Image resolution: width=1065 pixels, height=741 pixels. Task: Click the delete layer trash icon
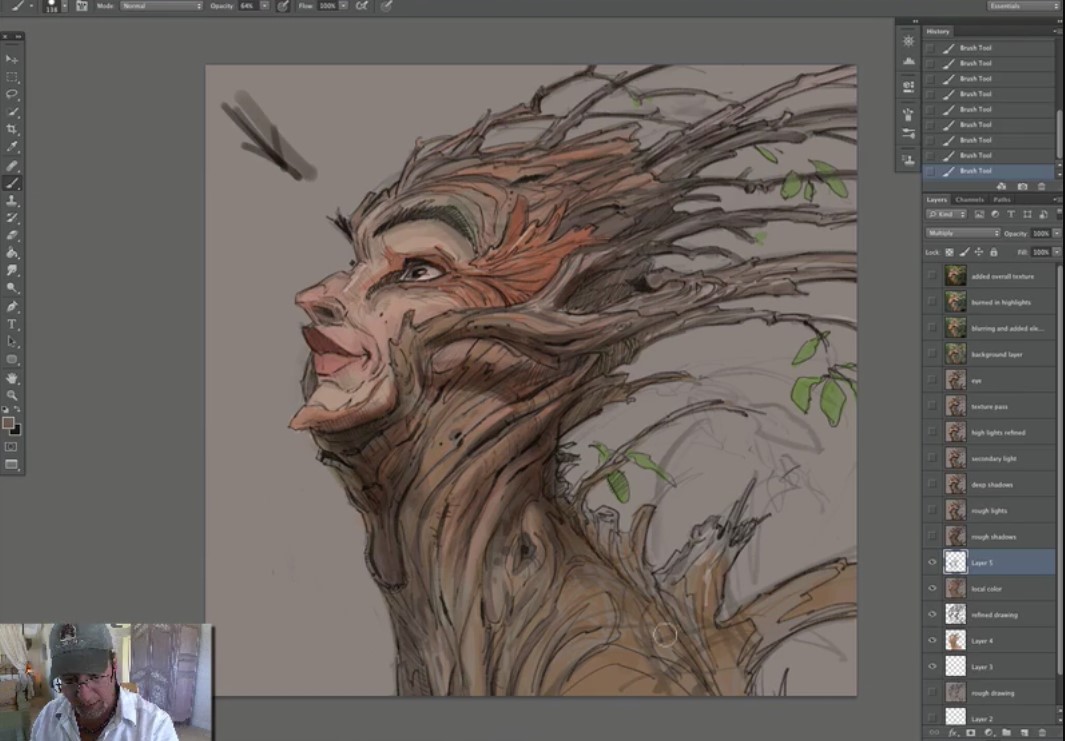[1042, 733]
